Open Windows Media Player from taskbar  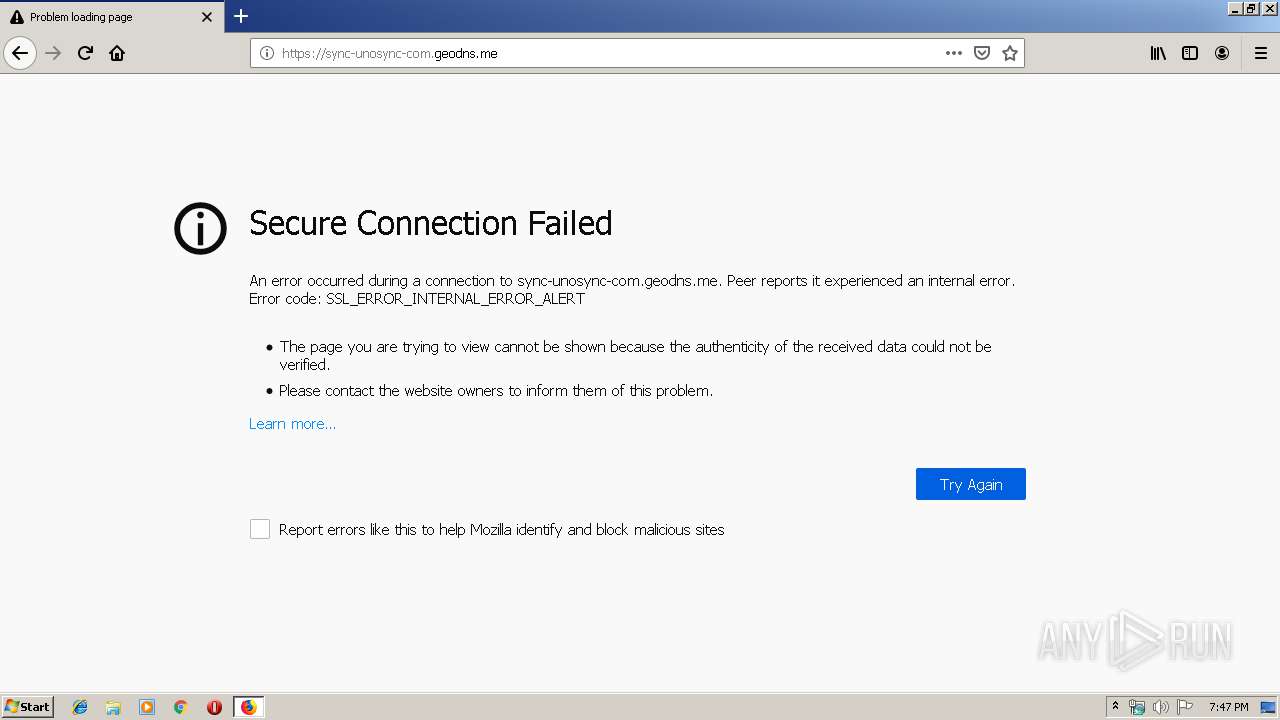[147, 707]
